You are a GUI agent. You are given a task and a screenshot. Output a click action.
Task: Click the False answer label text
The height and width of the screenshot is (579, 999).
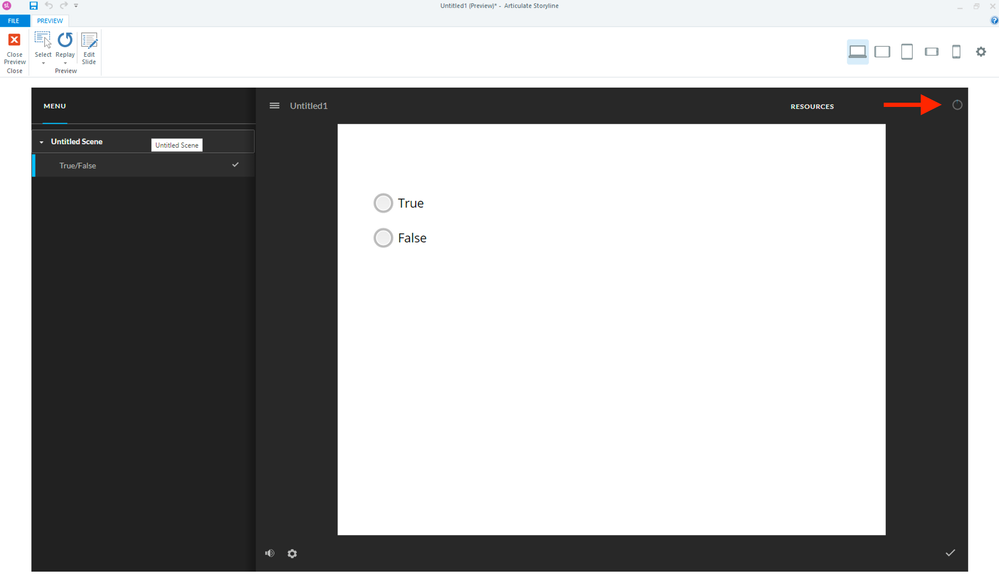(x=412, y=238)
